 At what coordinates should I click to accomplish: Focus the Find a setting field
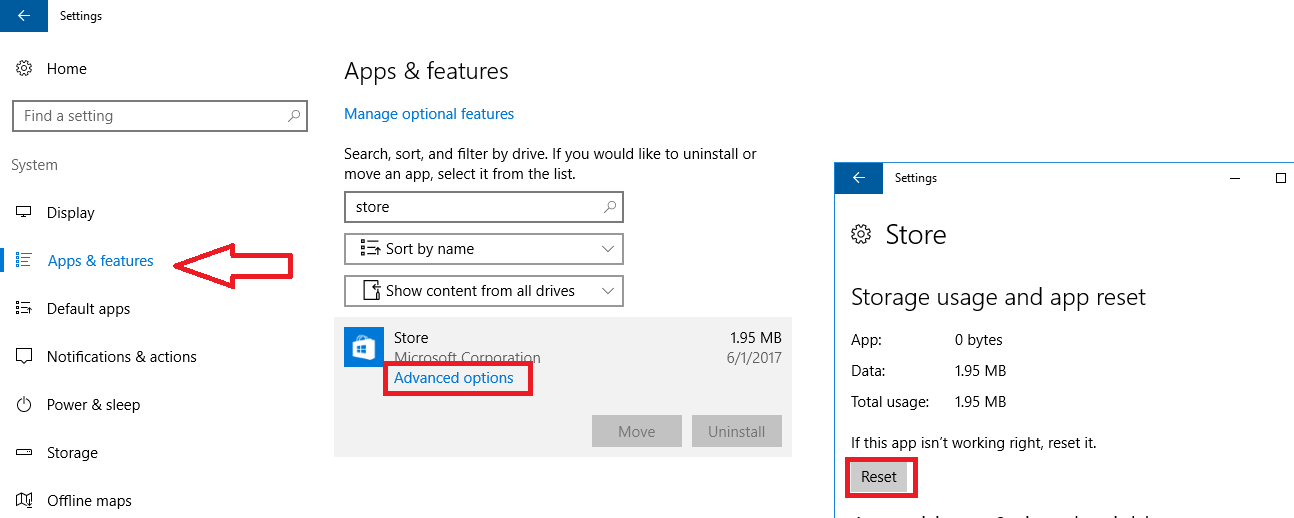(x=160, y=116)
